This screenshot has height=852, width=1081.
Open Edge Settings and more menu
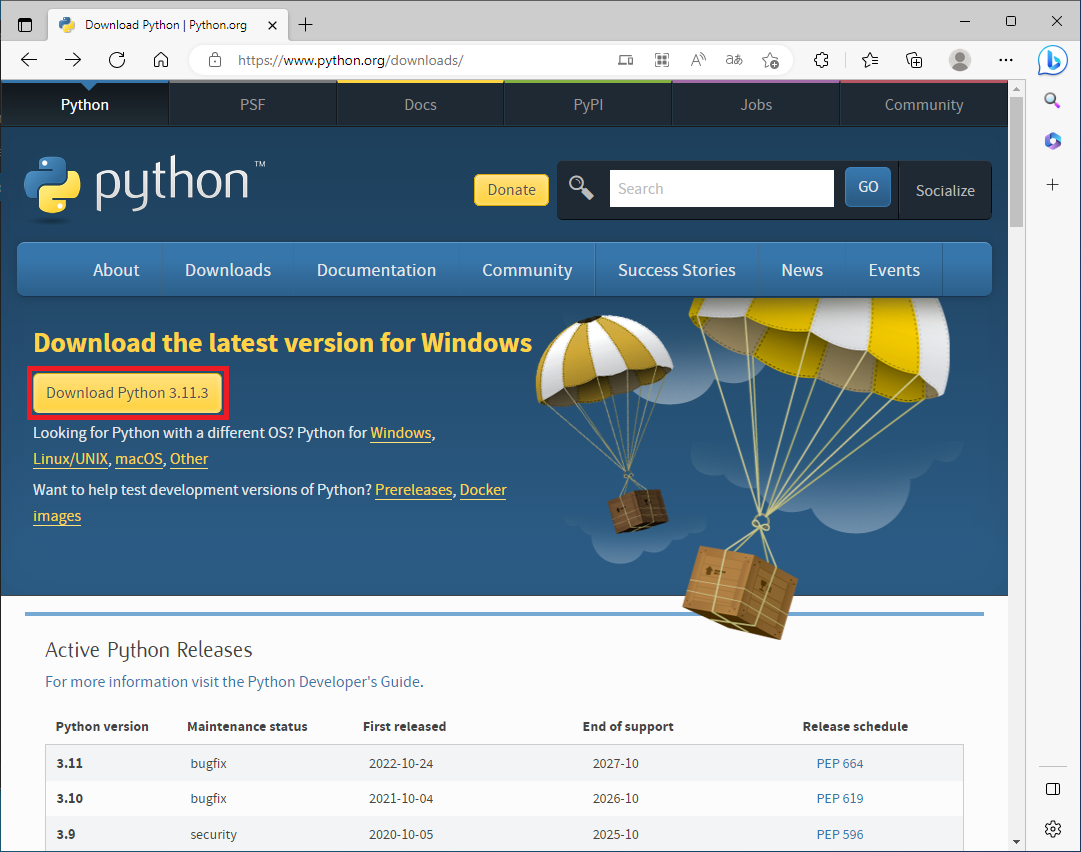(1006, 60)
